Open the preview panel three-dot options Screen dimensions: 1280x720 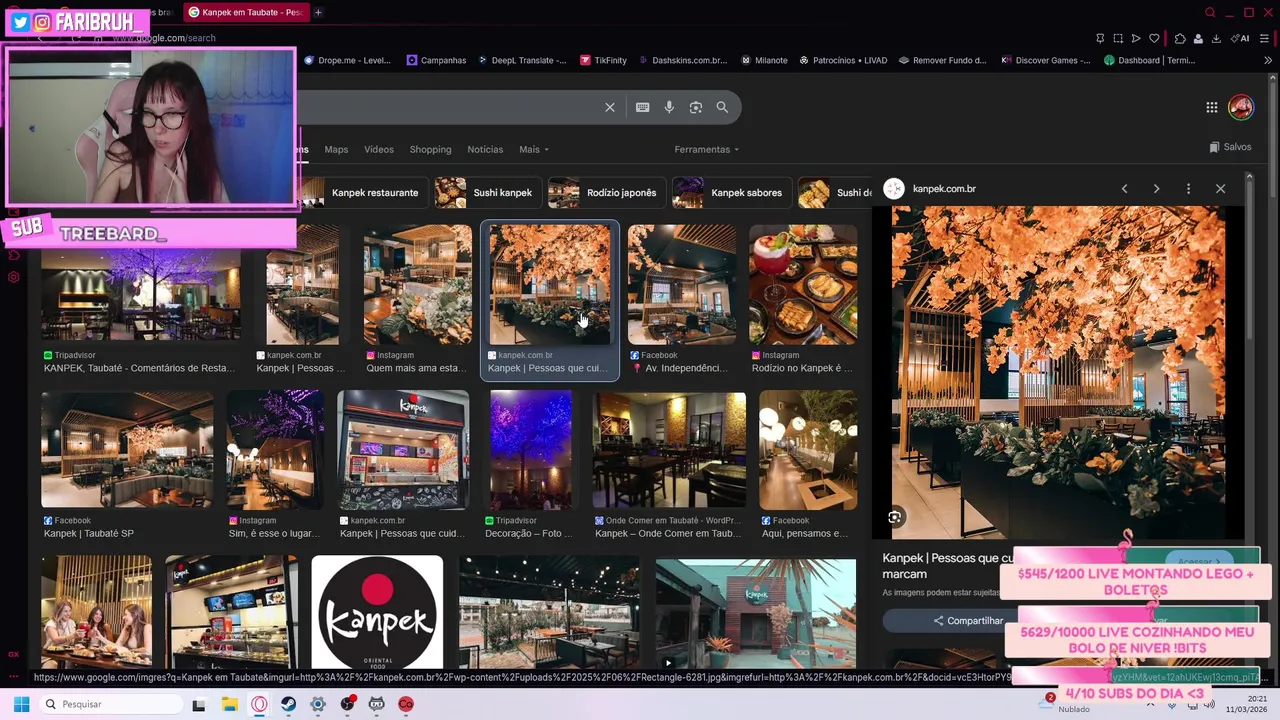[1188, 189]
